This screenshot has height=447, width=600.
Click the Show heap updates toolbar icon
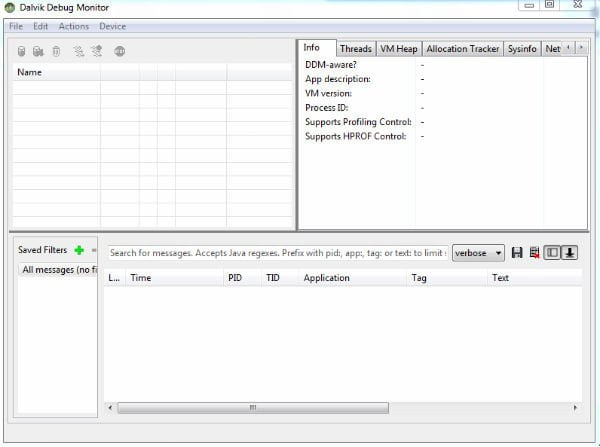click(x=21, y=51)
